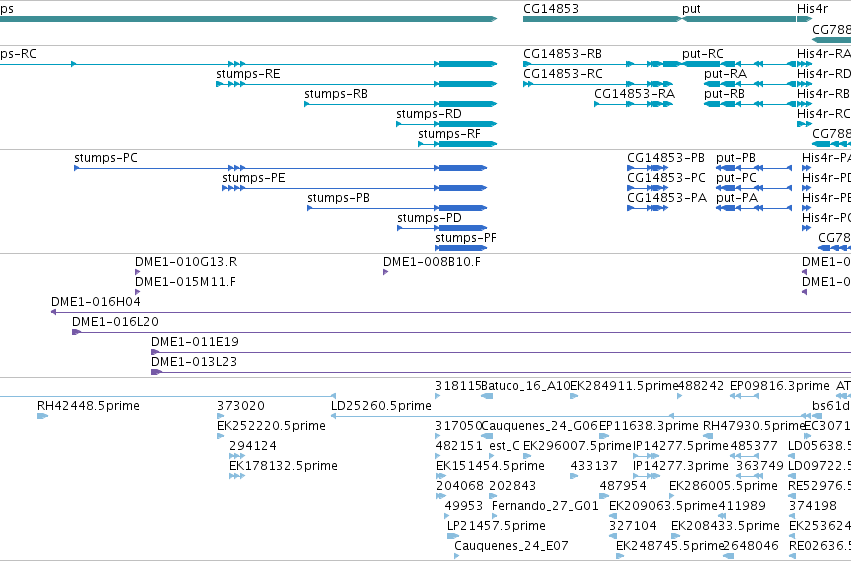
Task: Select the 363749 EST label
Action: (760, 466)
